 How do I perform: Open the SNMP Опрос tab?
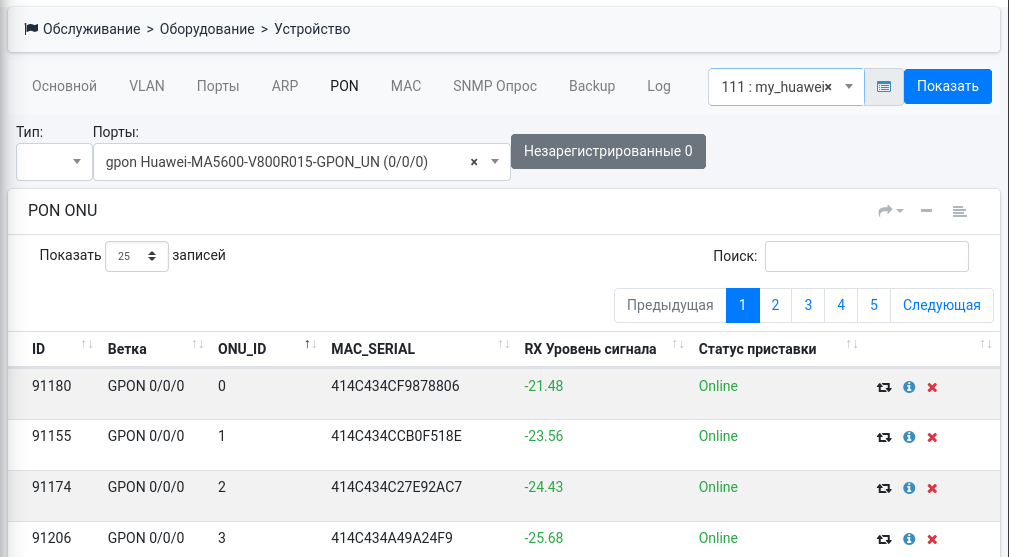[495, 86]
